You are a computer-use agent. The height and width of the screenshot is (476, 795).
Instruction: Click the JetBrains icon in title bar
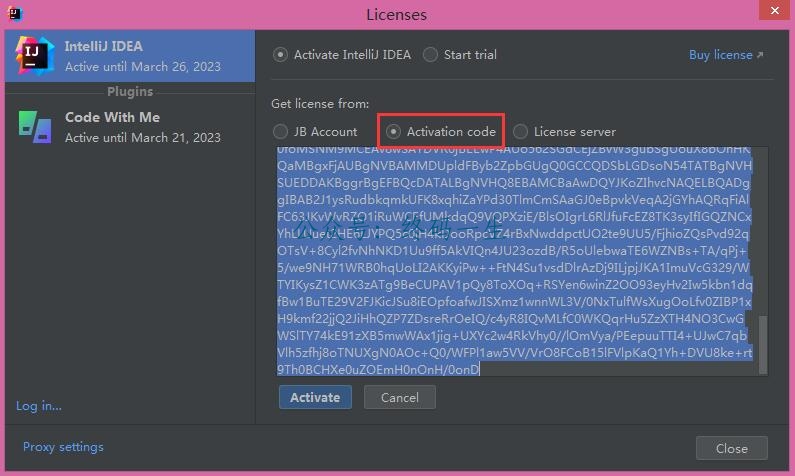click(x=15, y=14)
